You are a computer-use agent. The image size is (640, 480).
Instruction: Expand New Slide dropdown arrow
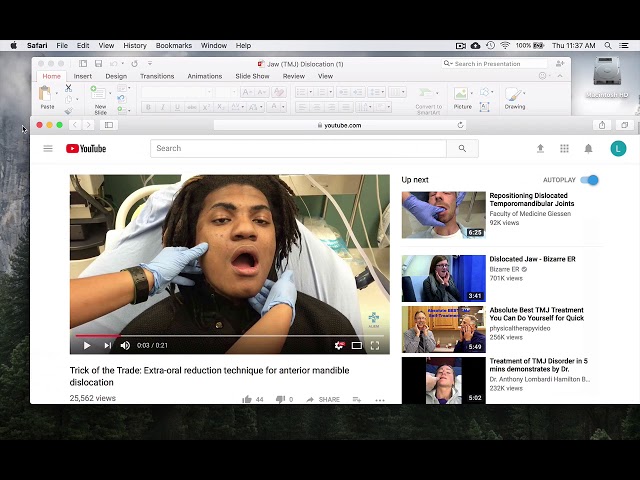coord(110,93)
